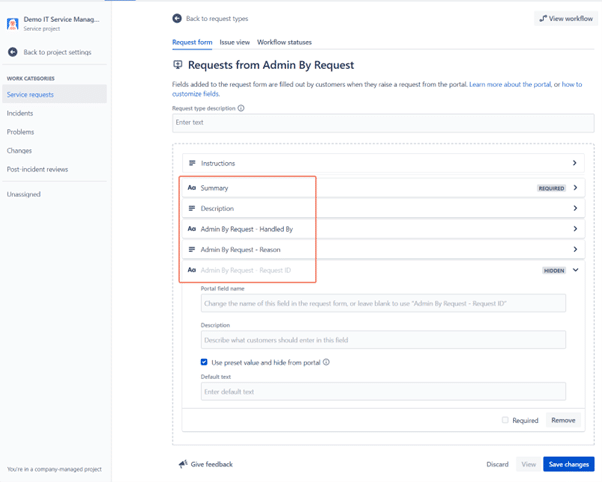Switch to the Request form tab
Viewport: 602px width, 482px height.
[192, 42]
